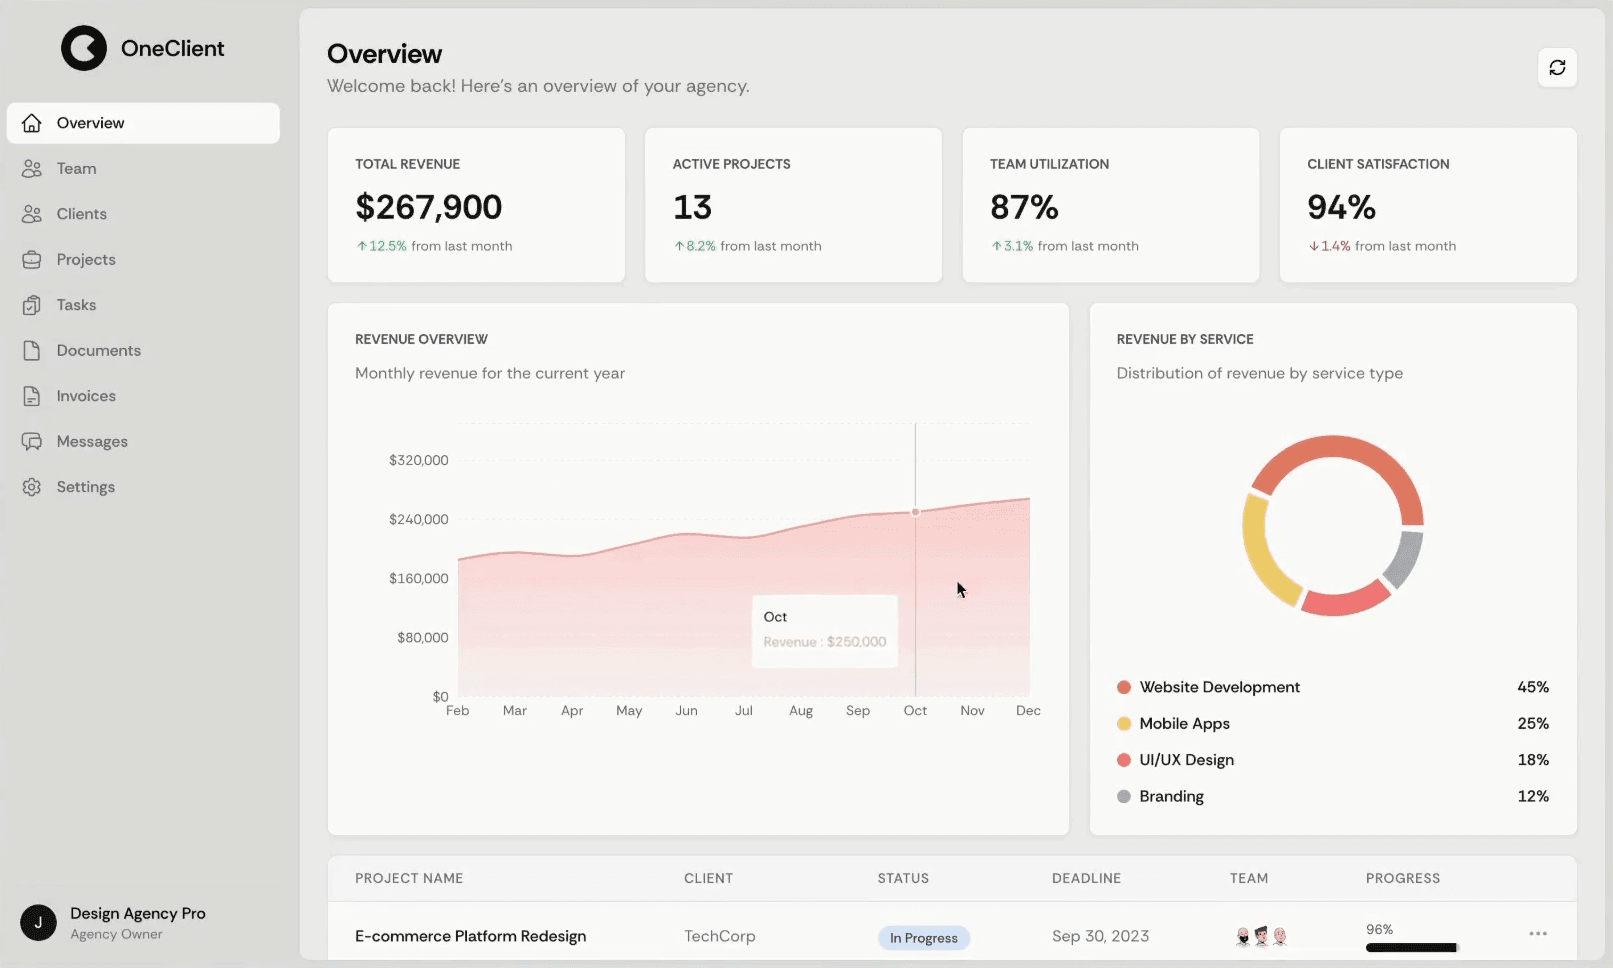
Task: Select the Invoices sidebar icon
Action: point(33,396)
